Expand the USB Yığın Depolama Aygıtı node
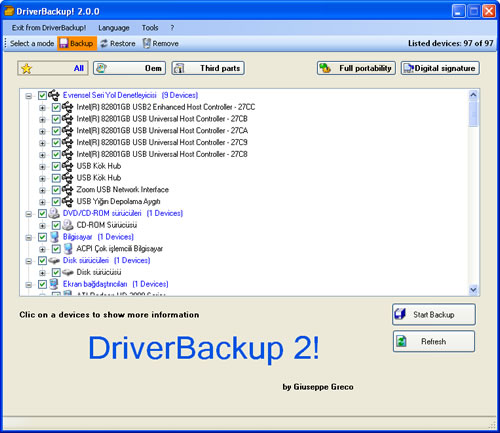 pos(42,202)
